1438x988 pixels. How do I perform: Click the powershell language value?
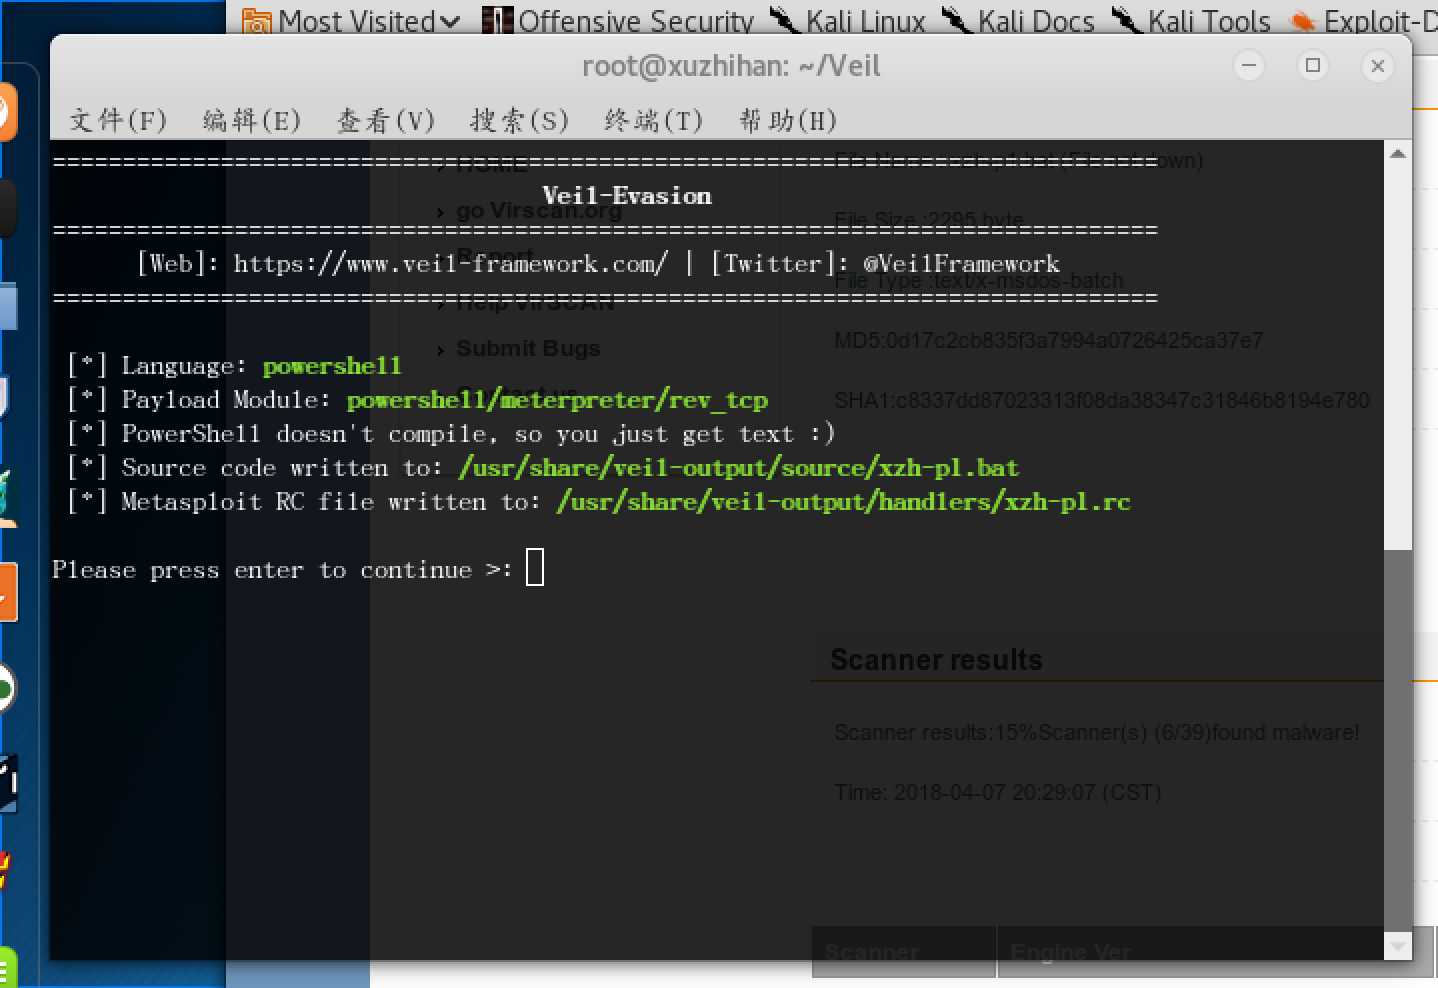[x=332, y=366]
